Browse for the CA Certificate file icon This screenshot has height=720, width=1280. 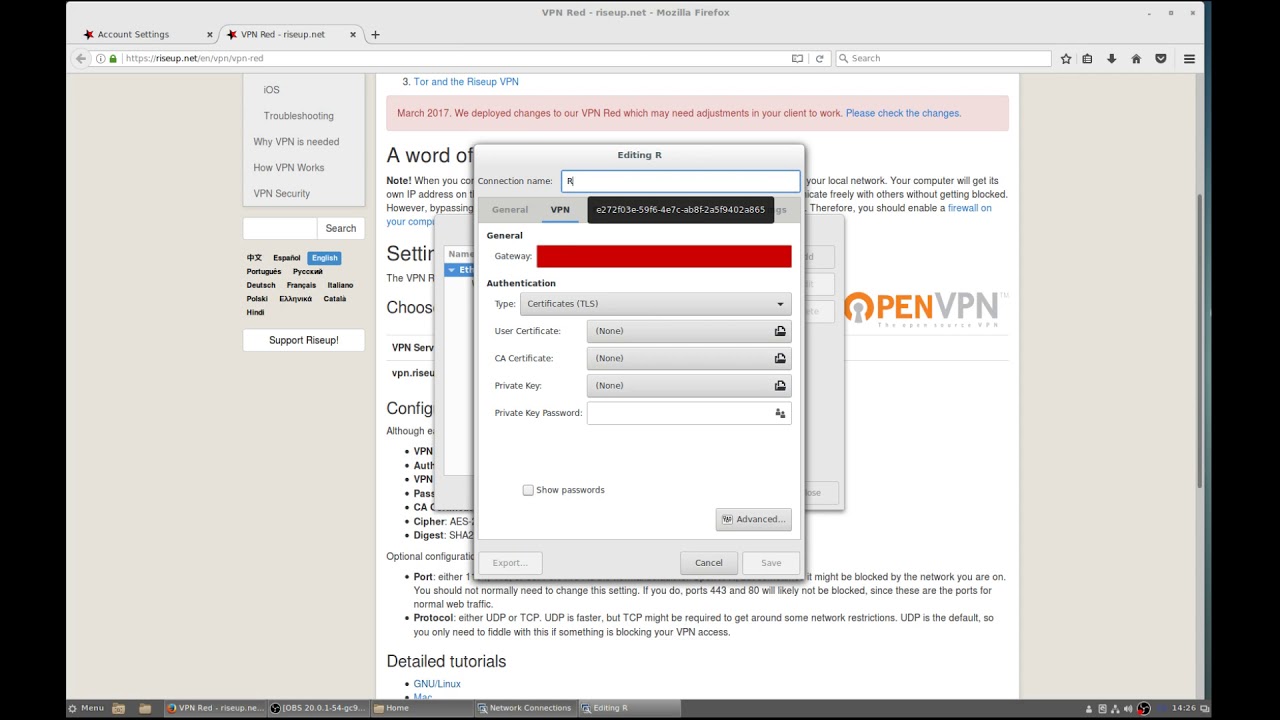780,358
